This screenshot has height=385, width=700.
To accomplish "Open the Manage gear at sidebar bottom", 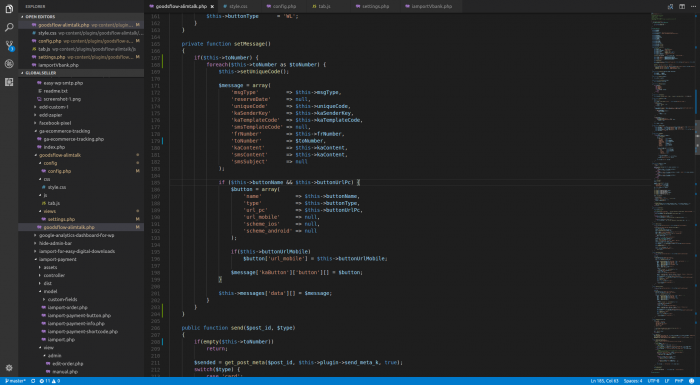I will click(x=9, y=368).
